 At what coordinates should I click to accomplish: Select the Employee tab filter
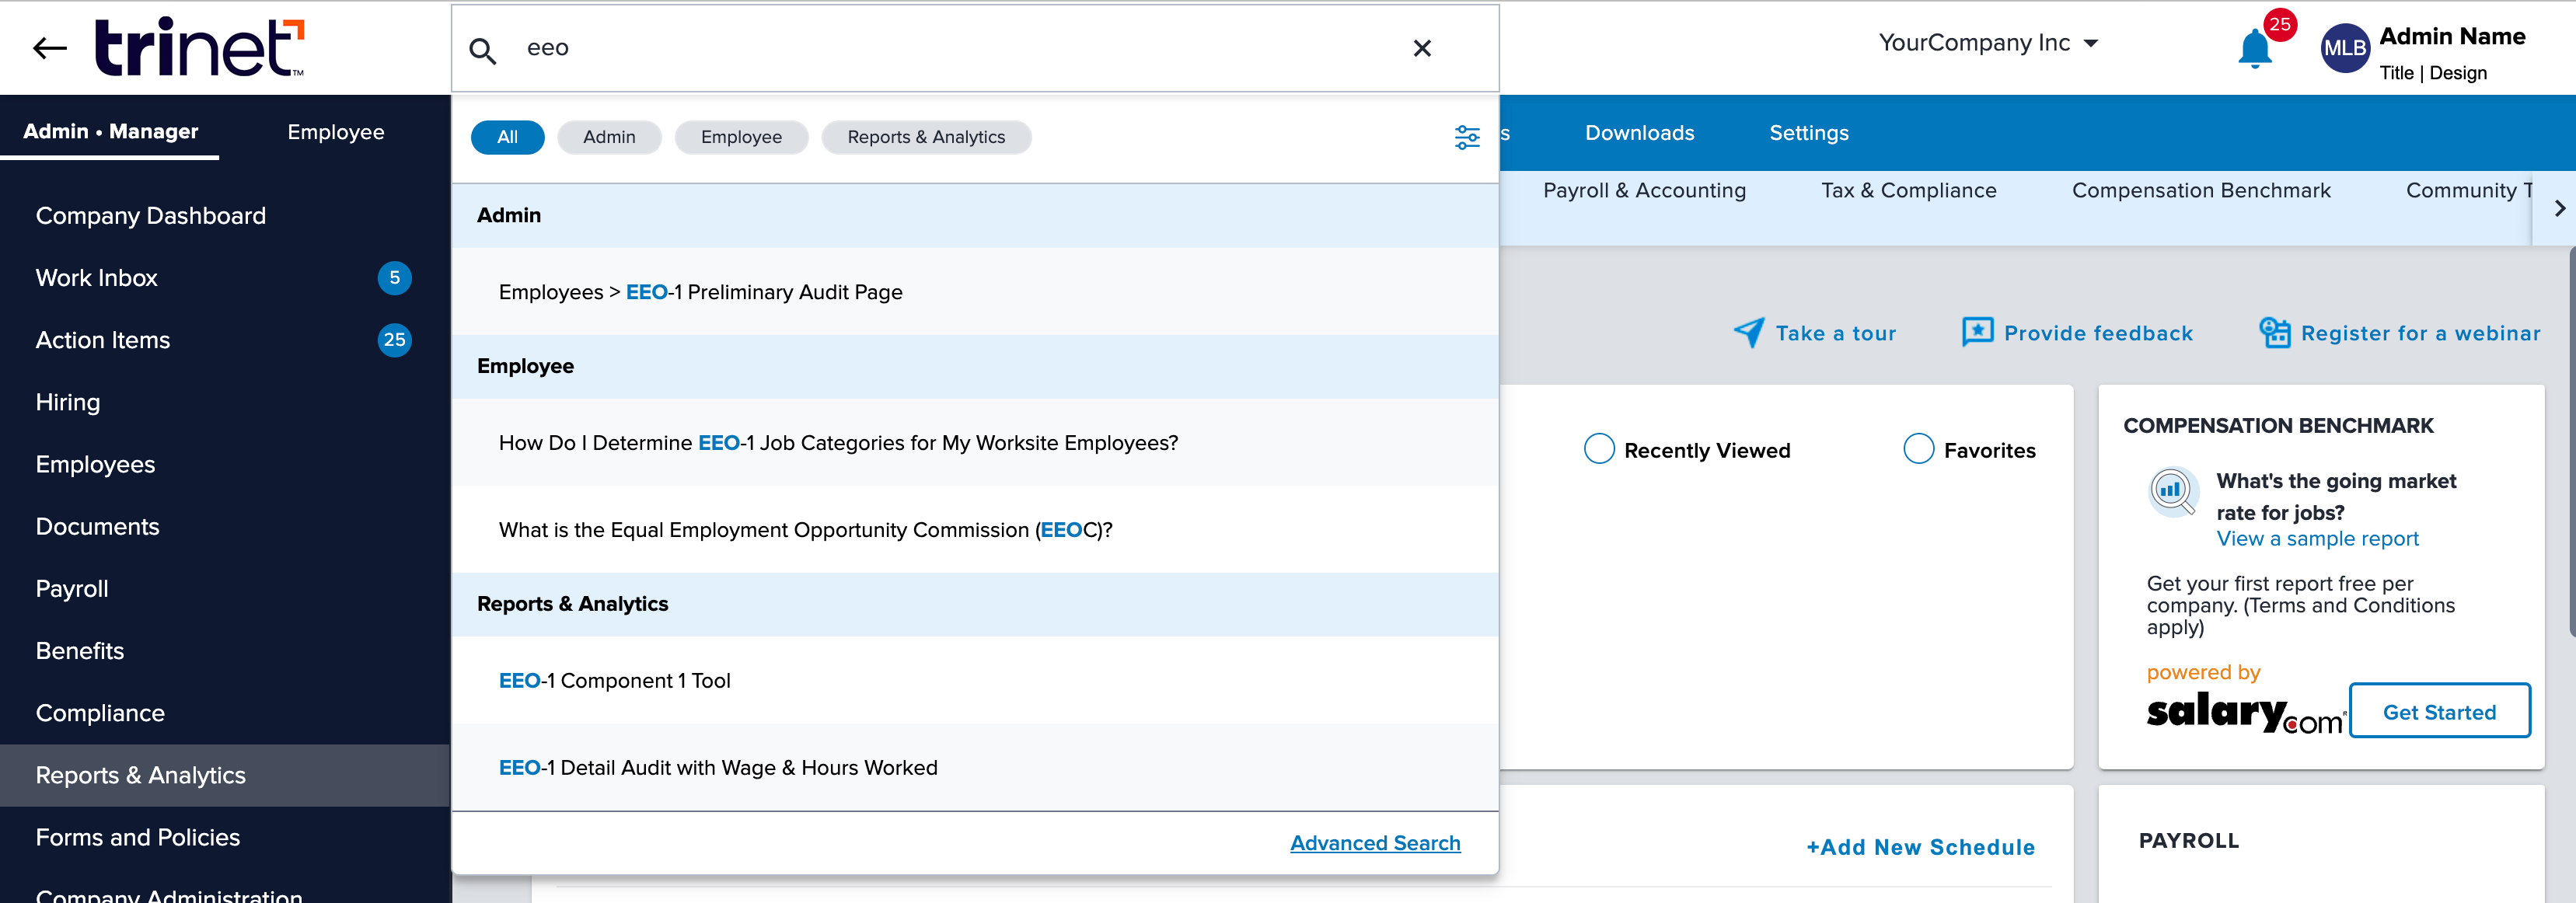[x=739, y=136]
